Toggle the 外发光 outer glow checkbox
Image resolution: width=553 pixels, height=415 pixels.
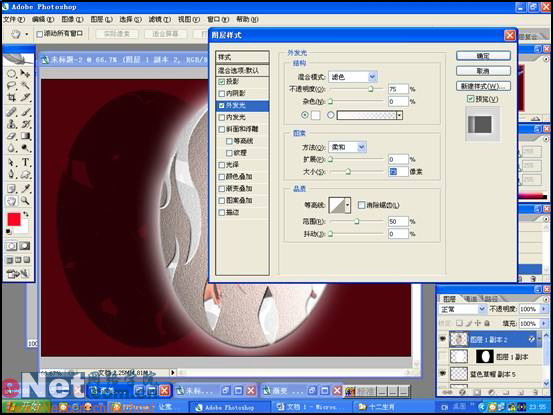[x=221, y=105]
